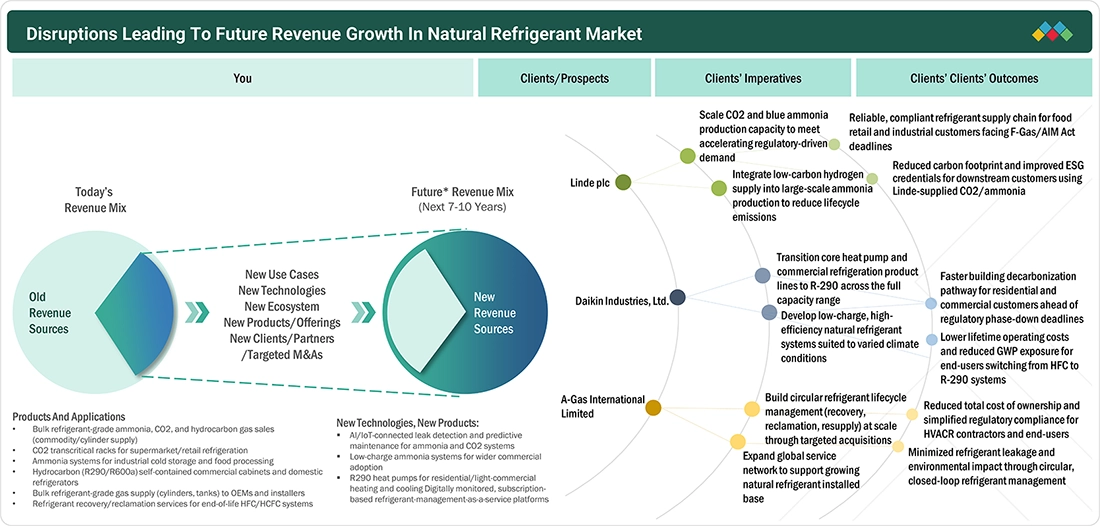This screenshot has width=1100, height=526.
Task: Click the pale green dot for Reliable, compliant refrigerant supply
Action: pyautogui.click(x=834, y=144)
